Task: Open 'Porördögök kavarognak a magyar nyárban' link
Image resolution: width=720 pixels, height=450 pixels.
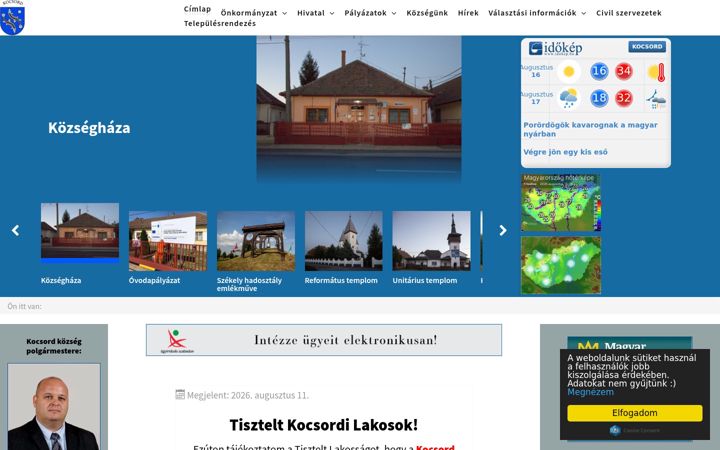Action: (x=590, y=129)
